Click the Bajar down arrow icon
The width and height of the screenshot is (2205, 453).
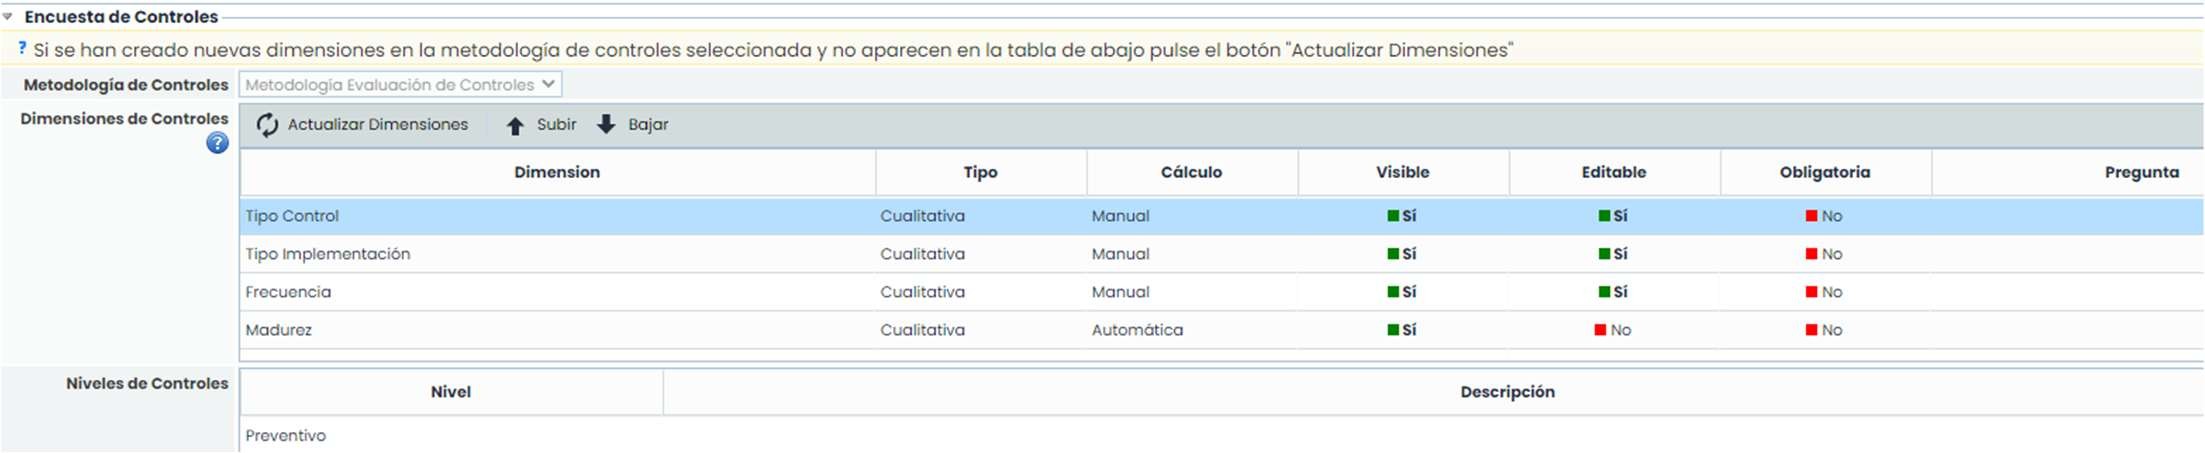click(606, 124)
